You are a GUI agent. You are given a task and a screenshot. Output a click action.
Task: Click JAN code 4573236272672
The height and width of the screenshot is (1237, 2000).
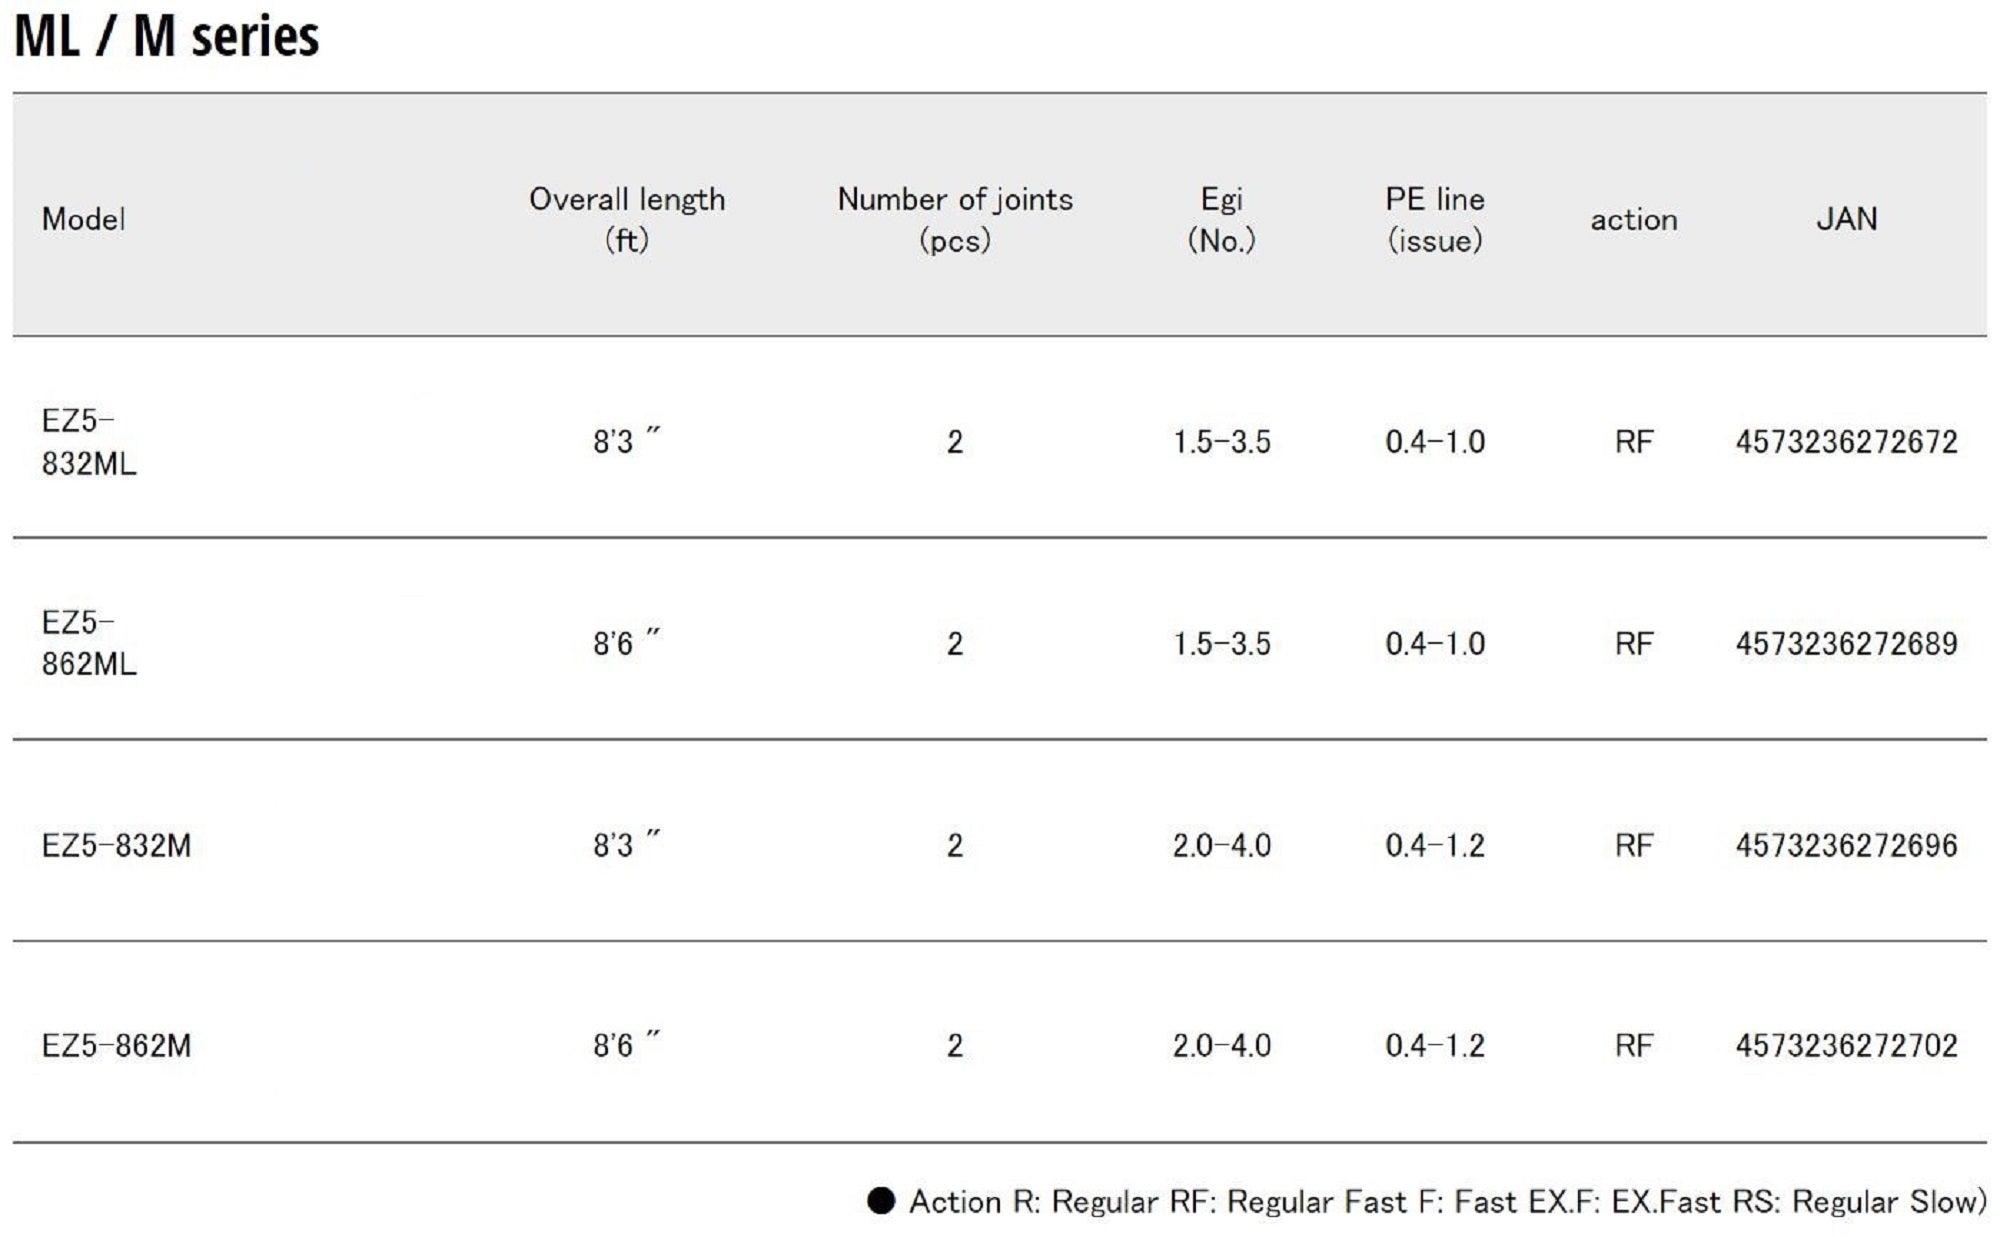coord(1846,442)
